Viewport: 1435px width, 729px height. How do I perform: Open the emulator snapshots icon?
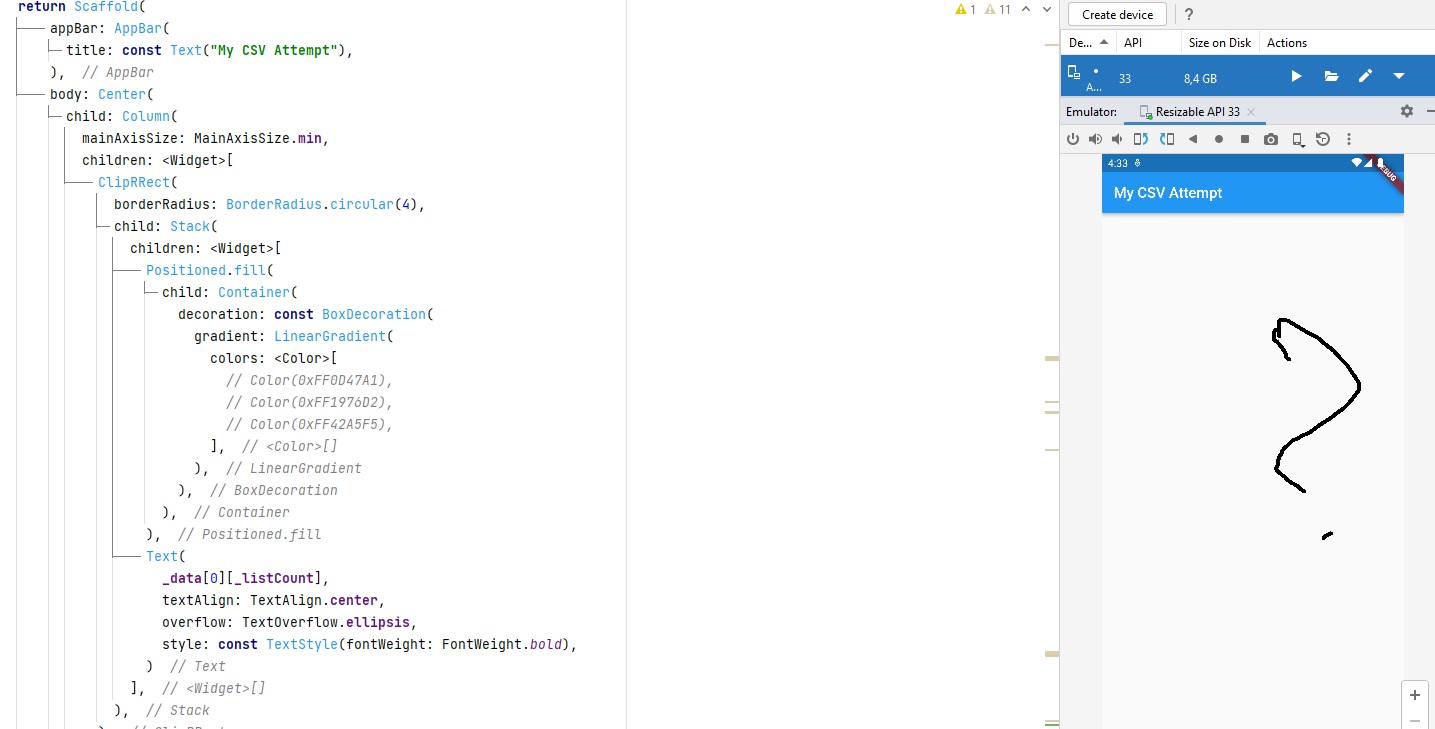1323,139
